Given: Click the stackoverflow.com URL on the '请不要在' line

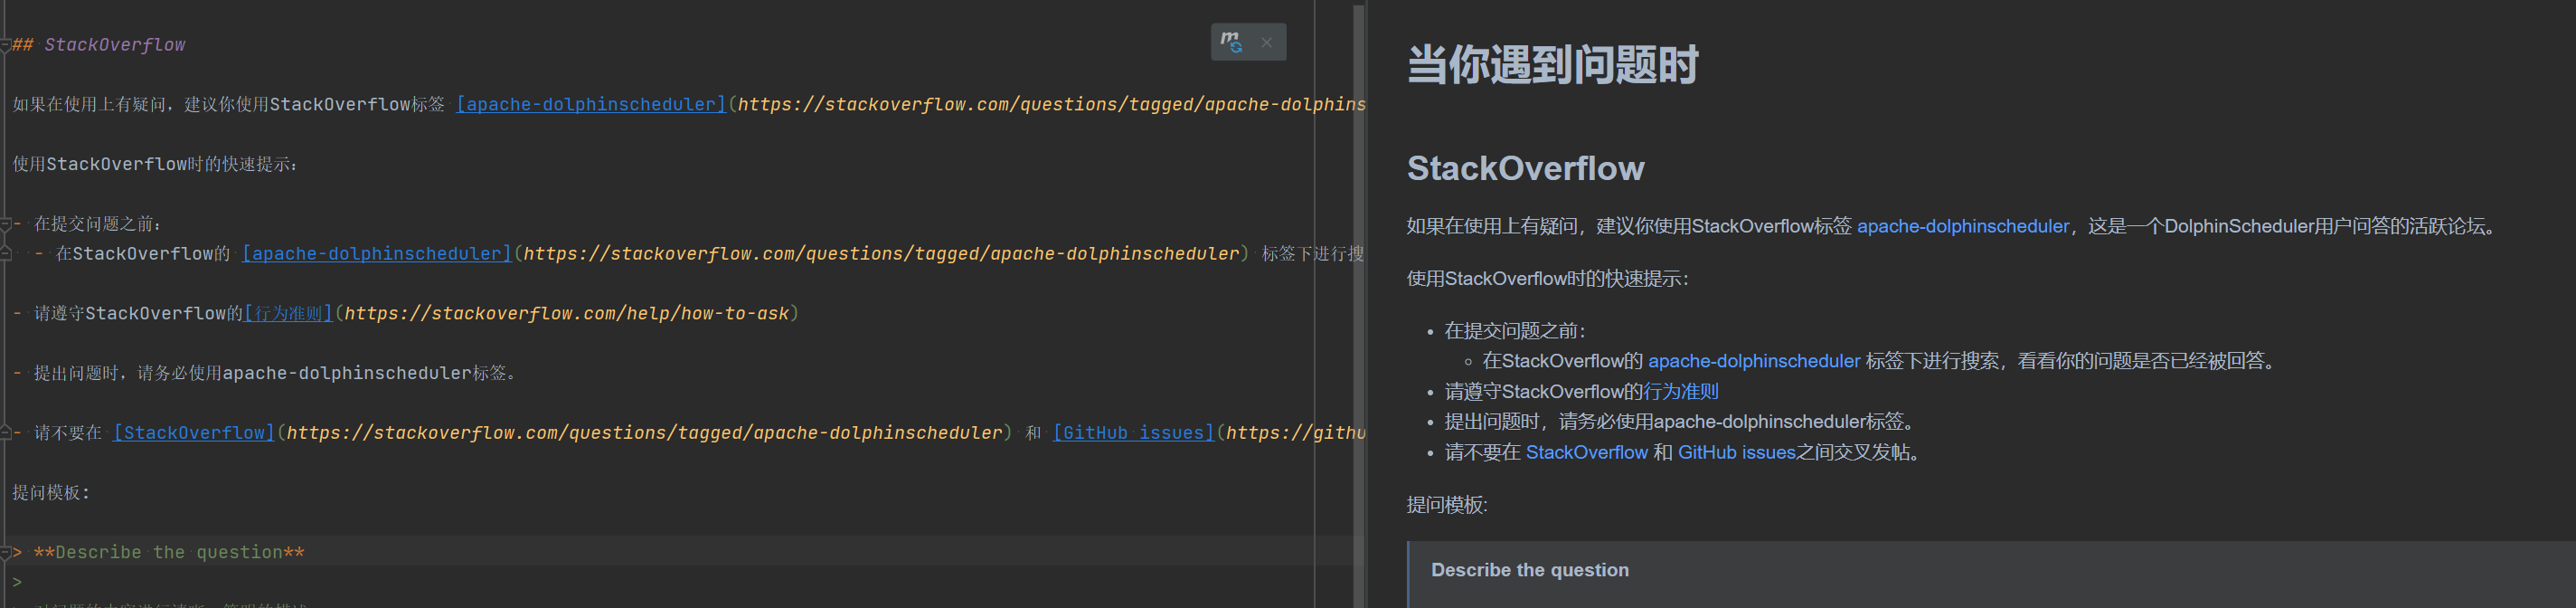Looking at the screenshot, I should [644, 433].
